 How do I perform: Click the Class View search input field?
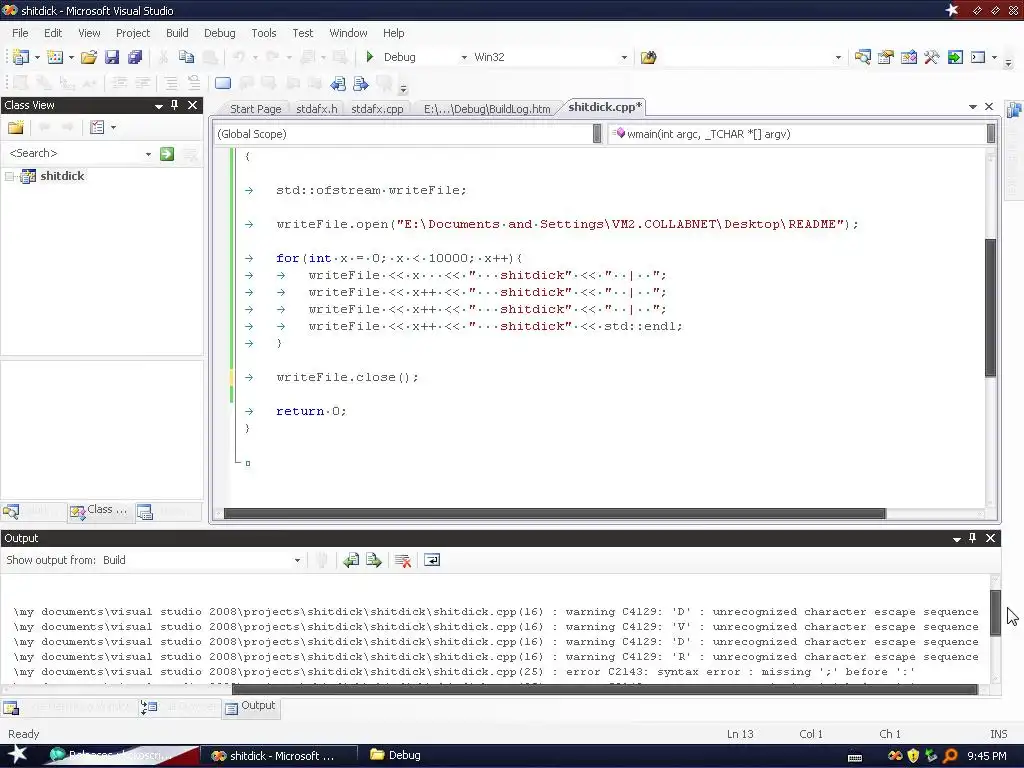(x=76, y=153)
